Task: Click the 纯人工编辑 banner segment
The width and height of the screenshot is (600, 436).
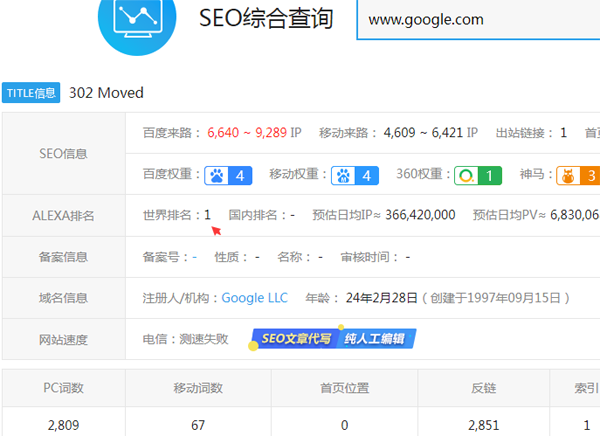Action: click(376, 338)
